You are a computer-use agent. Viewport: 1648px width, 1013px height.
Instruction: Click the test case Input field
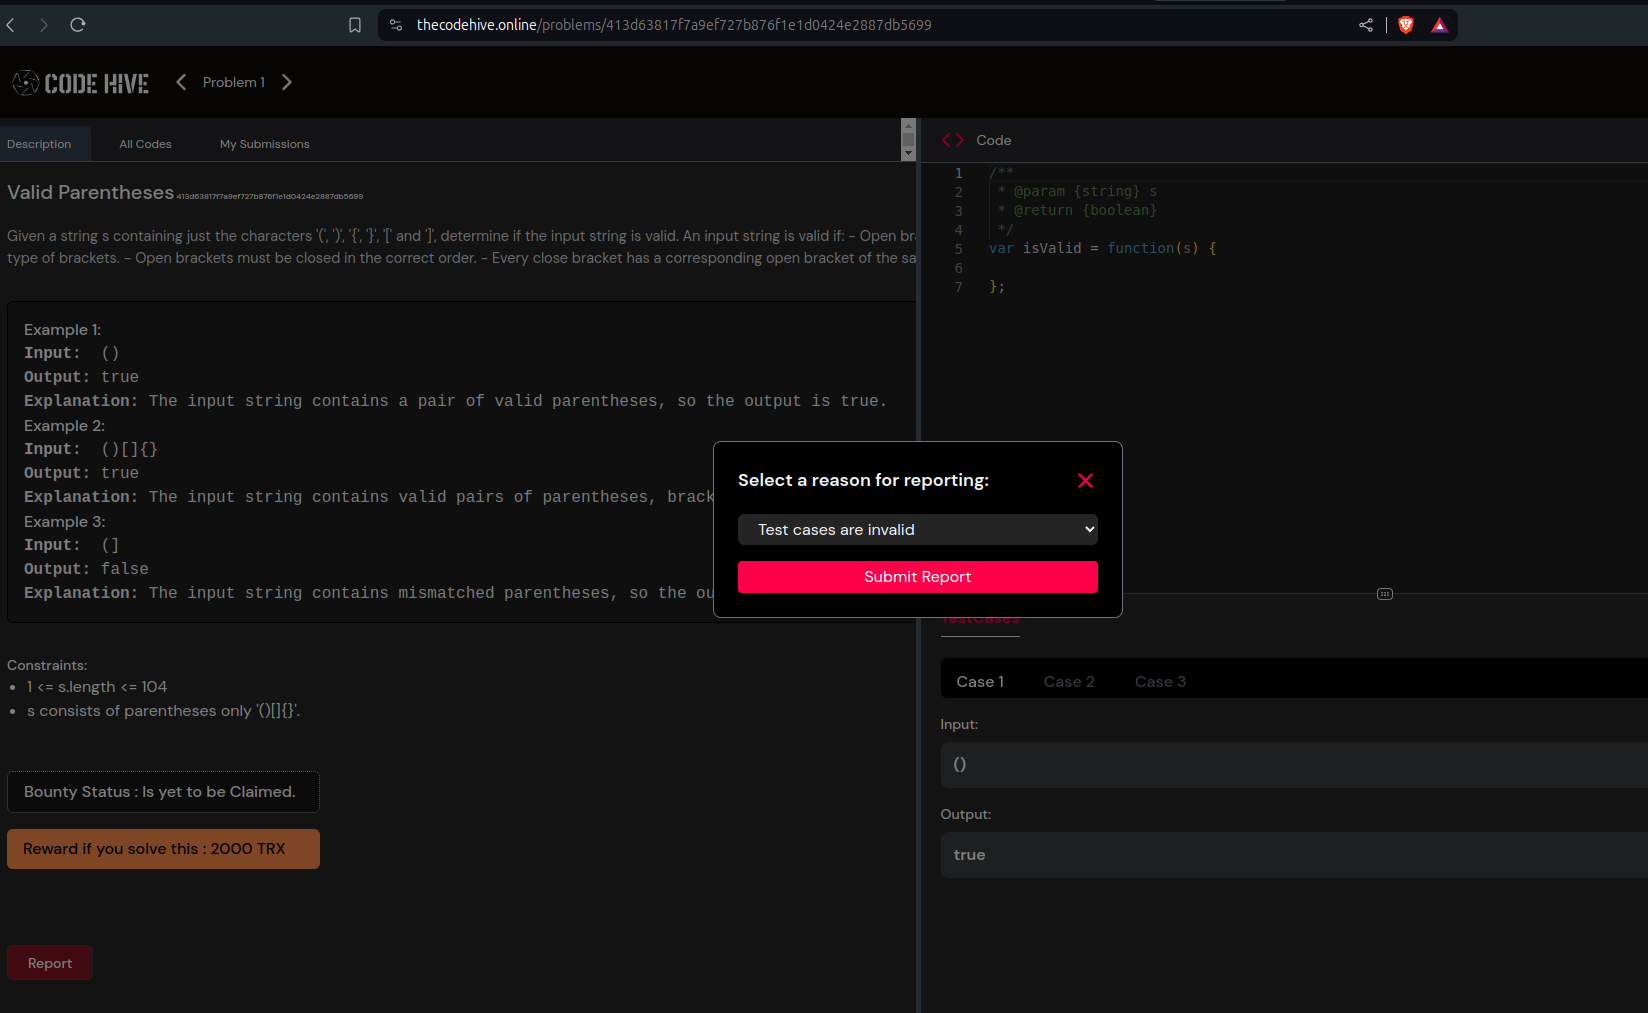pyautogui.click(x=1294, y=765)
